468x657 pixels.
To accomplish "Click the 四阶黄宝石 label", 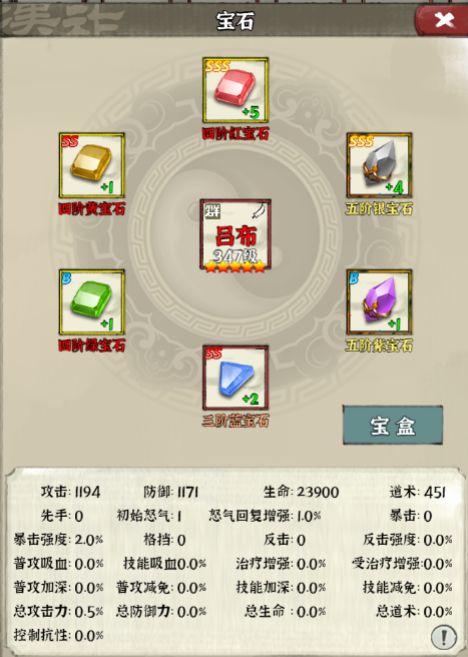I will tap(92, 209).
